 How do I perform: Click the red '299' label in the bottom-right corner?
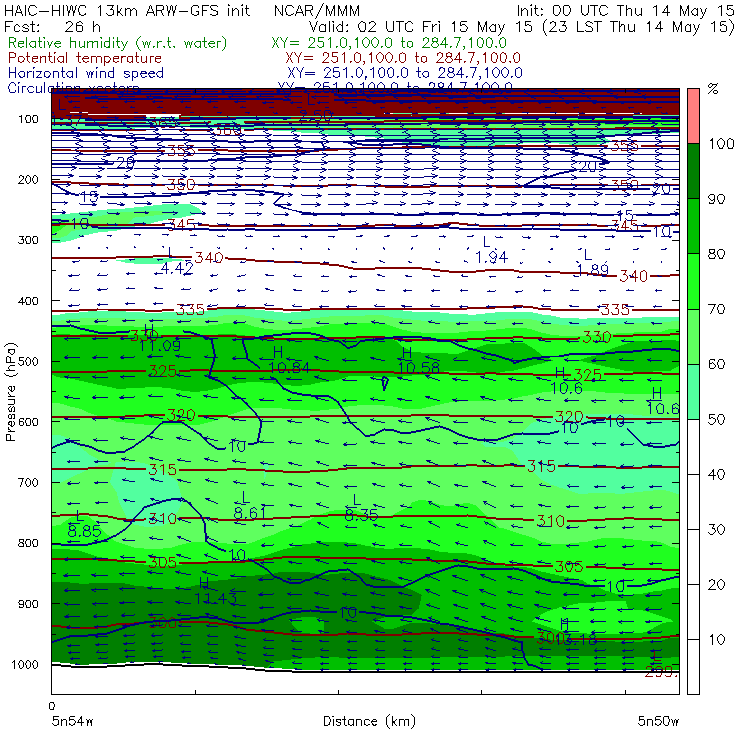pyautogui.click(x=660, y=672)
